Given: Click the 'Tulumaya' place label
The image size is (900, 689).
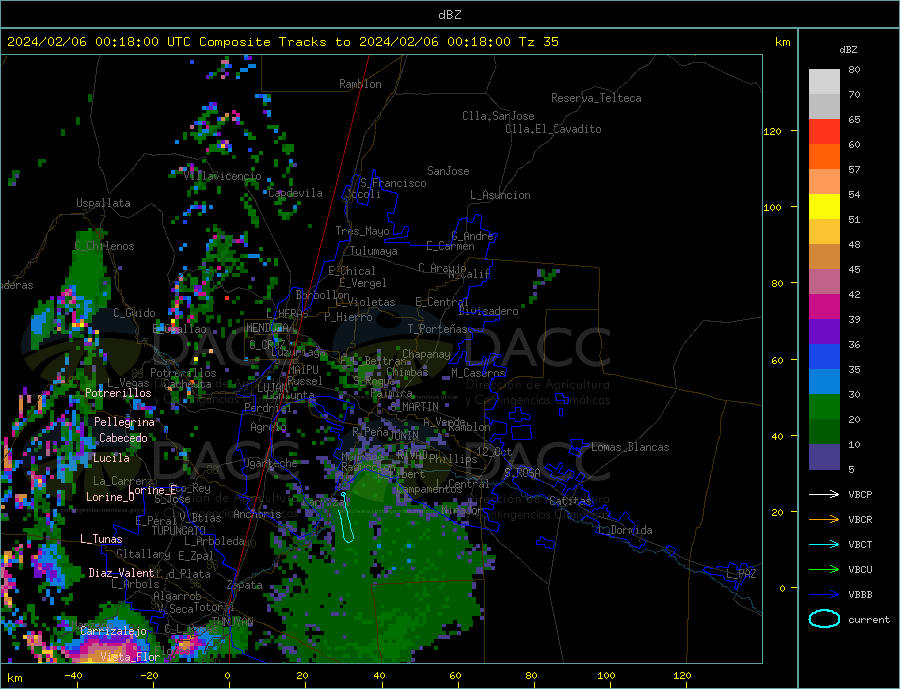Looking at the screenshot, I should 374,251.
